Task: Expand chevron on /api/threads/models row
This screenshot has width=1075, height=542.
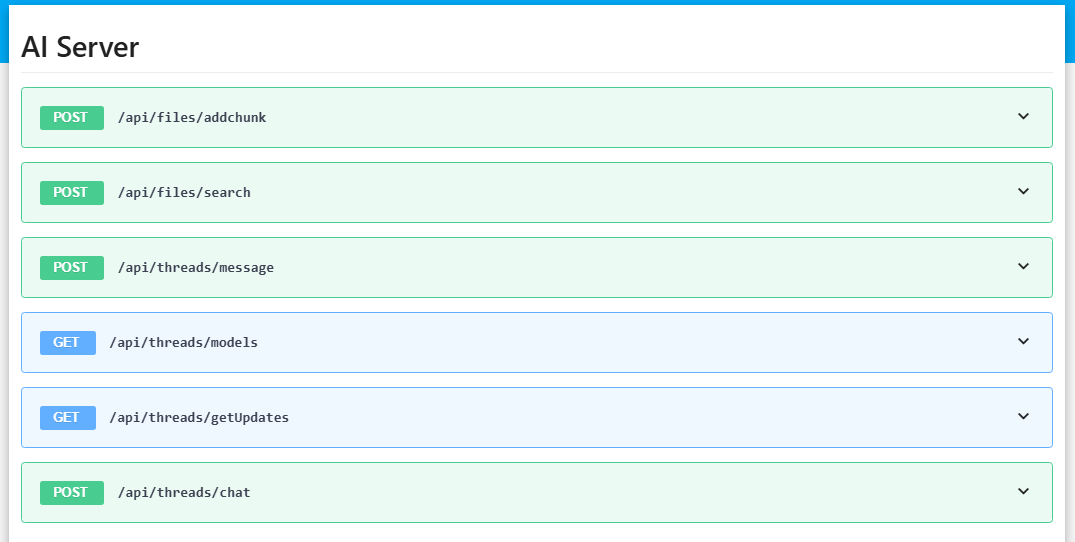Action: point(1023,342)
